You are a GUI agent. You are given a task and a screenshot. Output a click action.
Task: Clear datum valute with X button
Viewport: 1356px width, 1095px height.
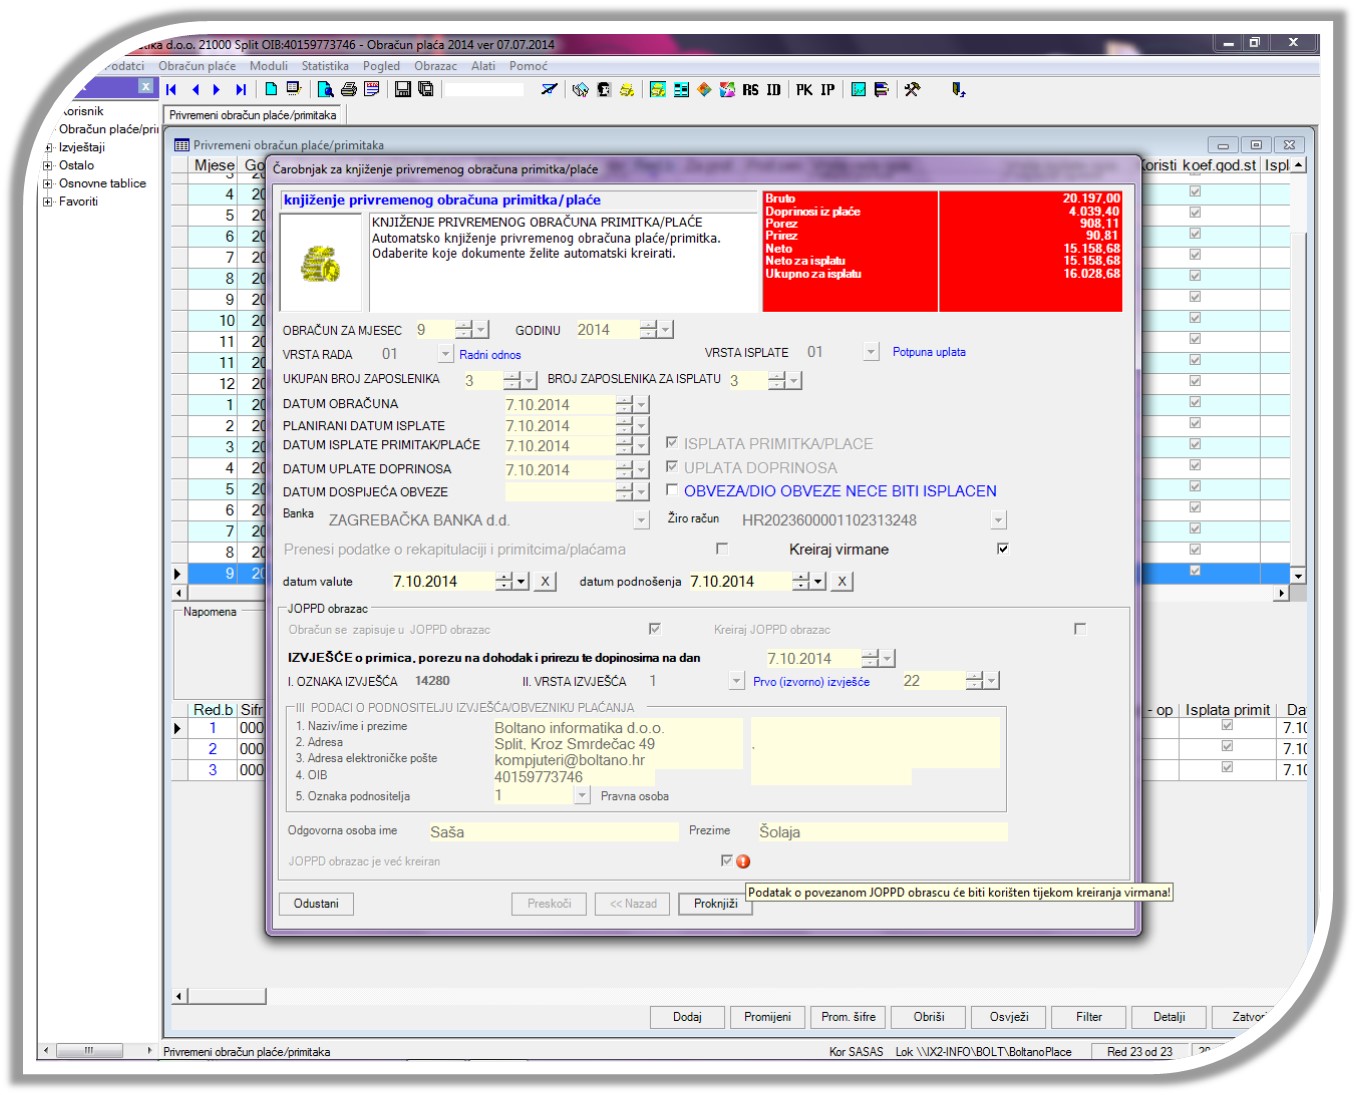point(545,581)
